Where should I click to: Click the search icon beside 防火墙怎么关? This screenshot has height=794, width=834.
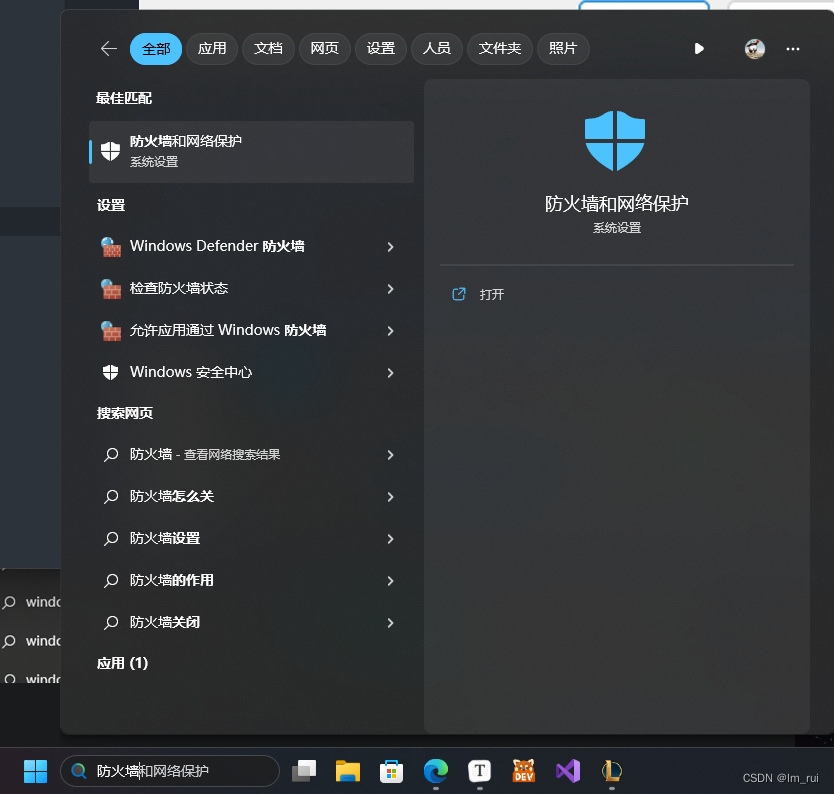pyautogui.click(x=111, y=497)
